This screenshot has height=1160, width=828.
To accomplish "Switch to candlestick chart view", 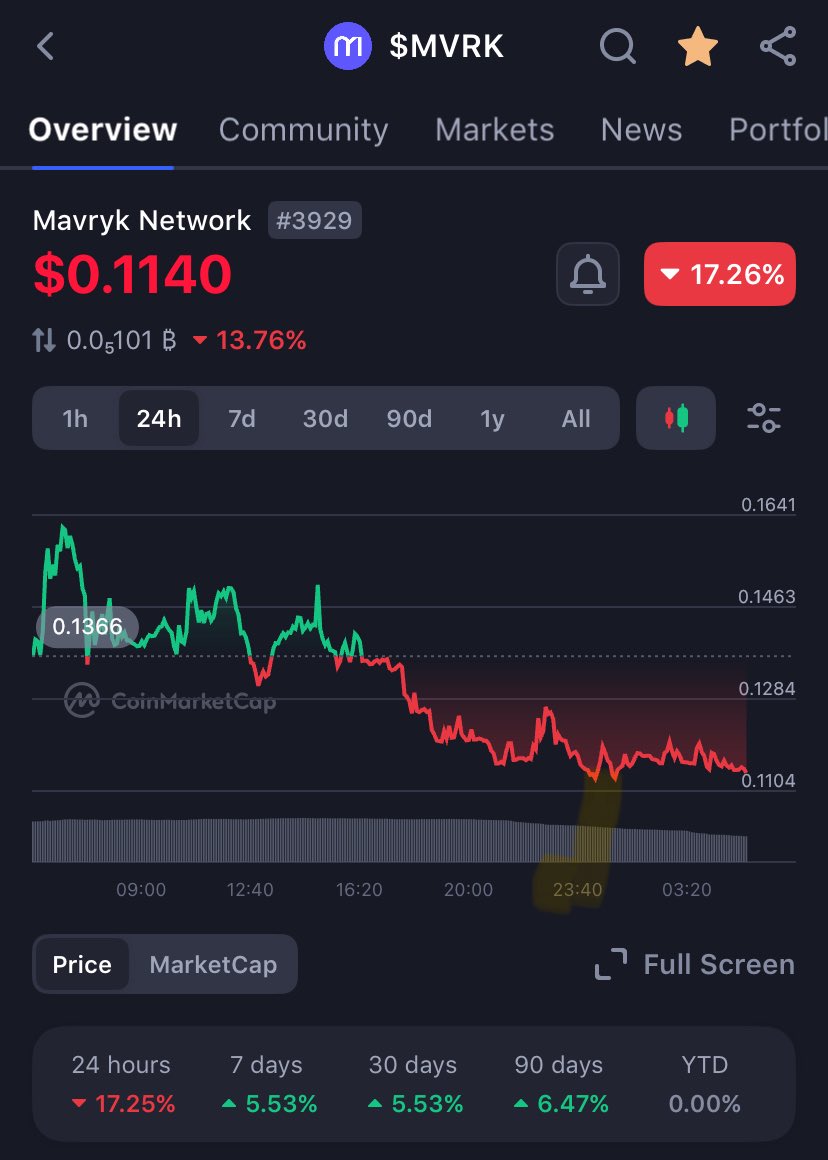I will coord(676,418).
